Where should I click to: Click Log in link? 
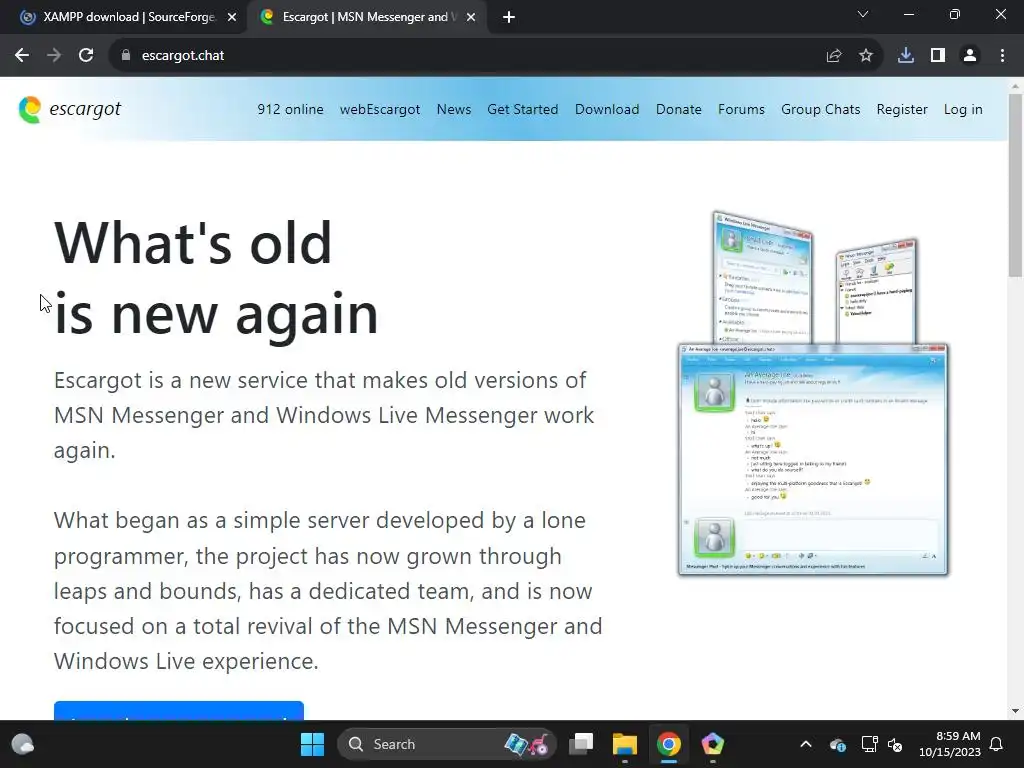coord(963,109)
